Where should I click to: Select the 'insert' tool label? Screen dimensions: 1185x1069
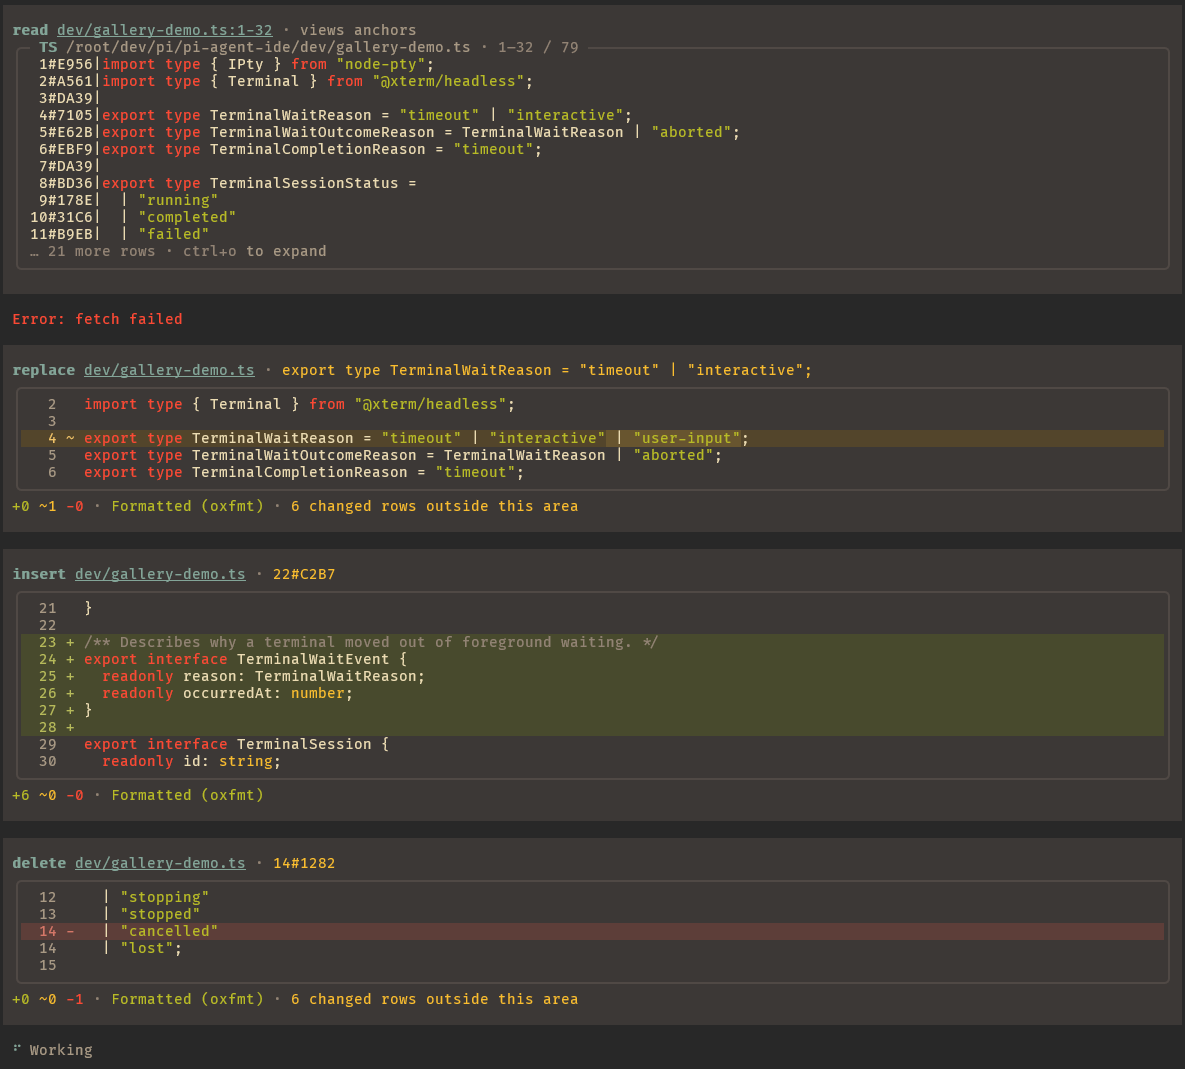39,574
